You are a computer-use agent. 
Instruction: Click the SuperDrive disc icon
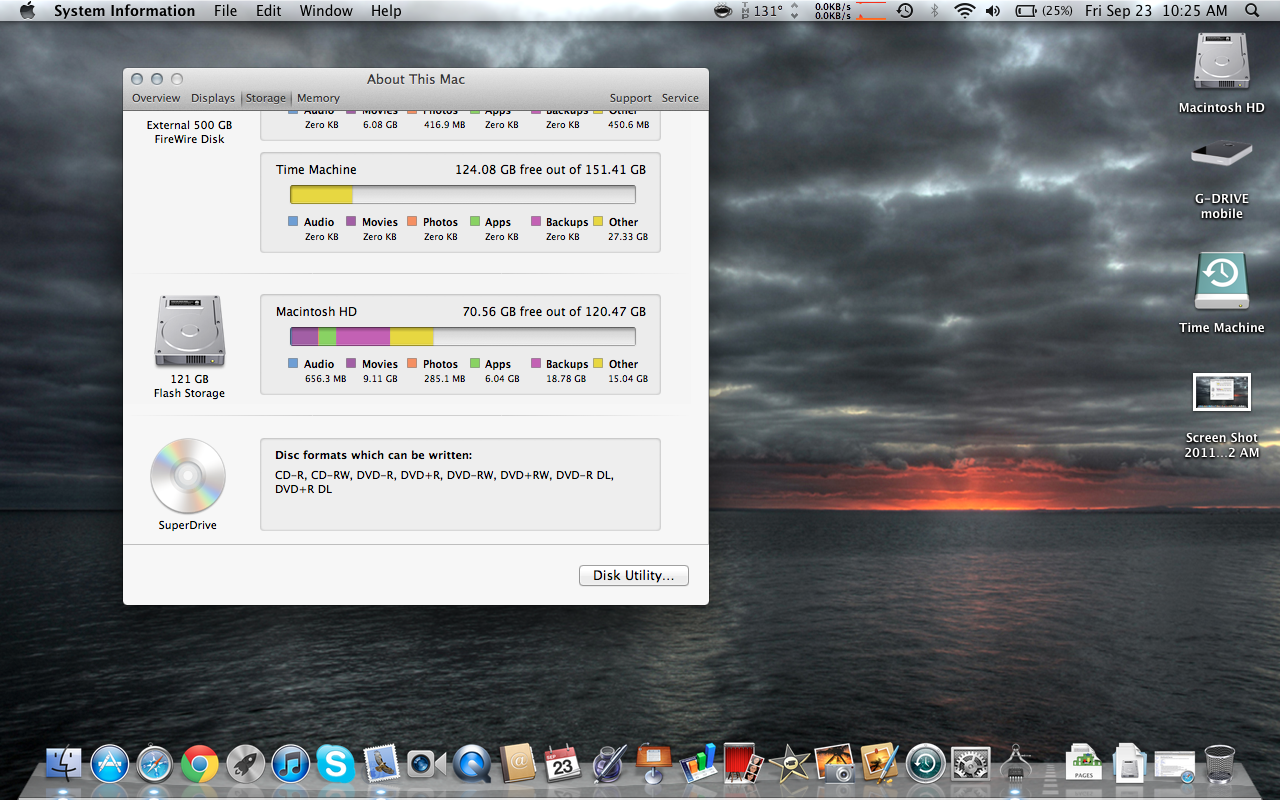click(188, 476)
